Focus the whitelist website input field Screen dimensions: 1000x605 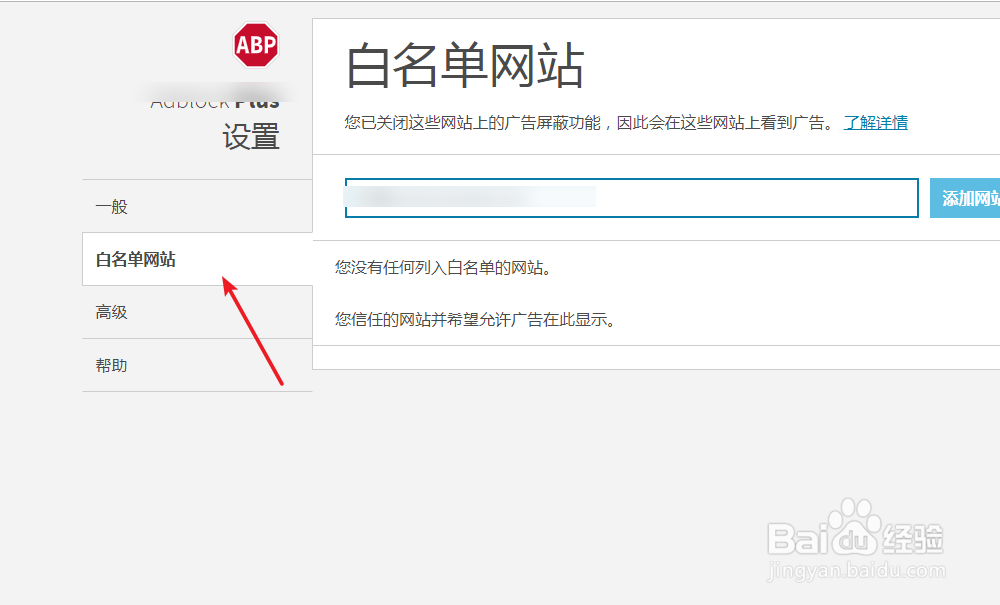[631, 198]
